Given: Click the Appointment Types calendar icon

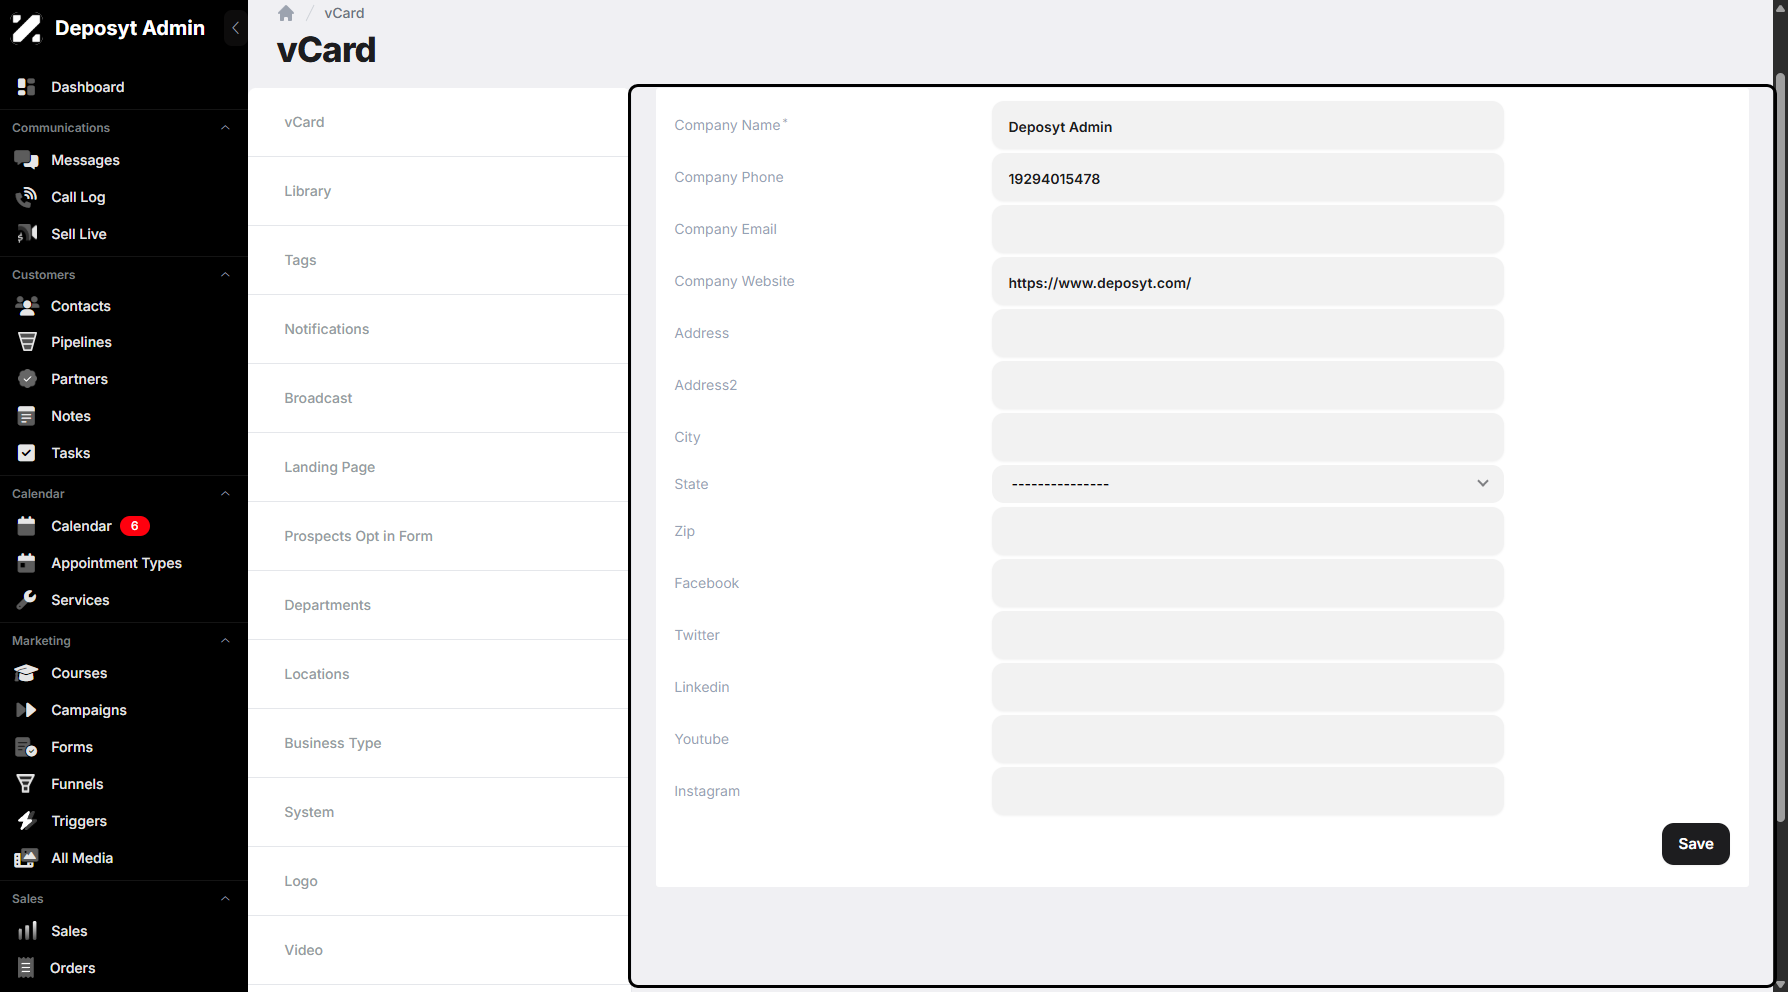Looking at the screenshot, I should click(27, 563).
